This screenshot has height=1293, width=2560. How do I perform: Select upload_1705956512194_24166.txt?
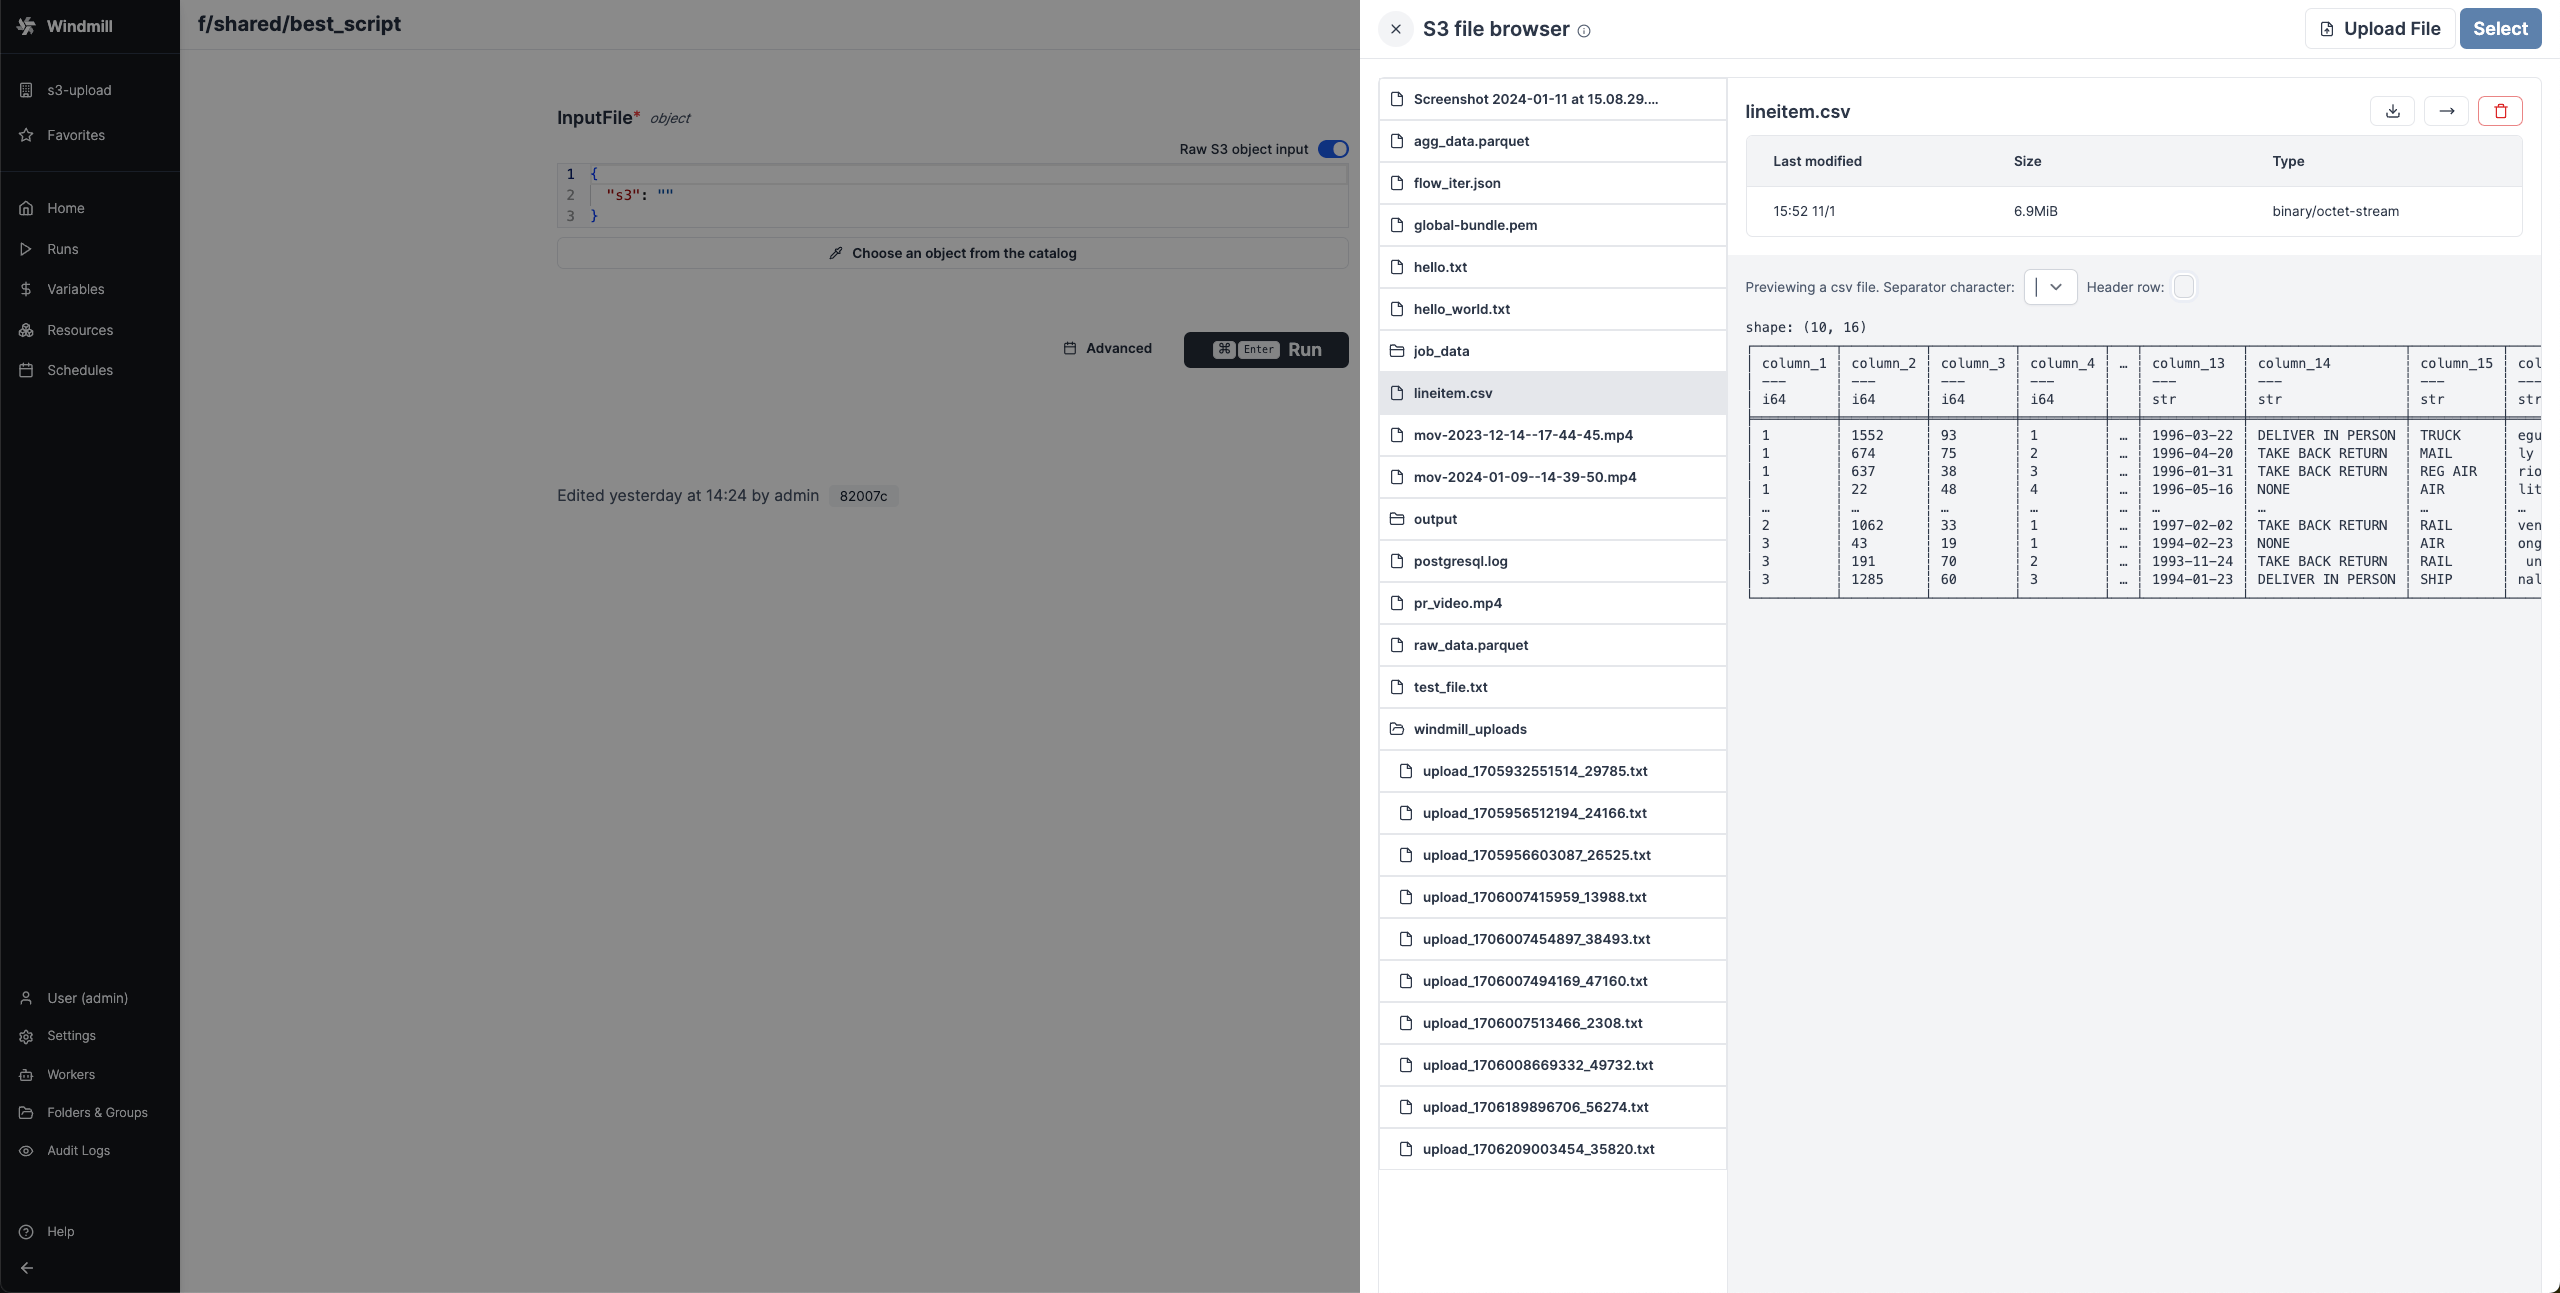[x=1552, y=813]
